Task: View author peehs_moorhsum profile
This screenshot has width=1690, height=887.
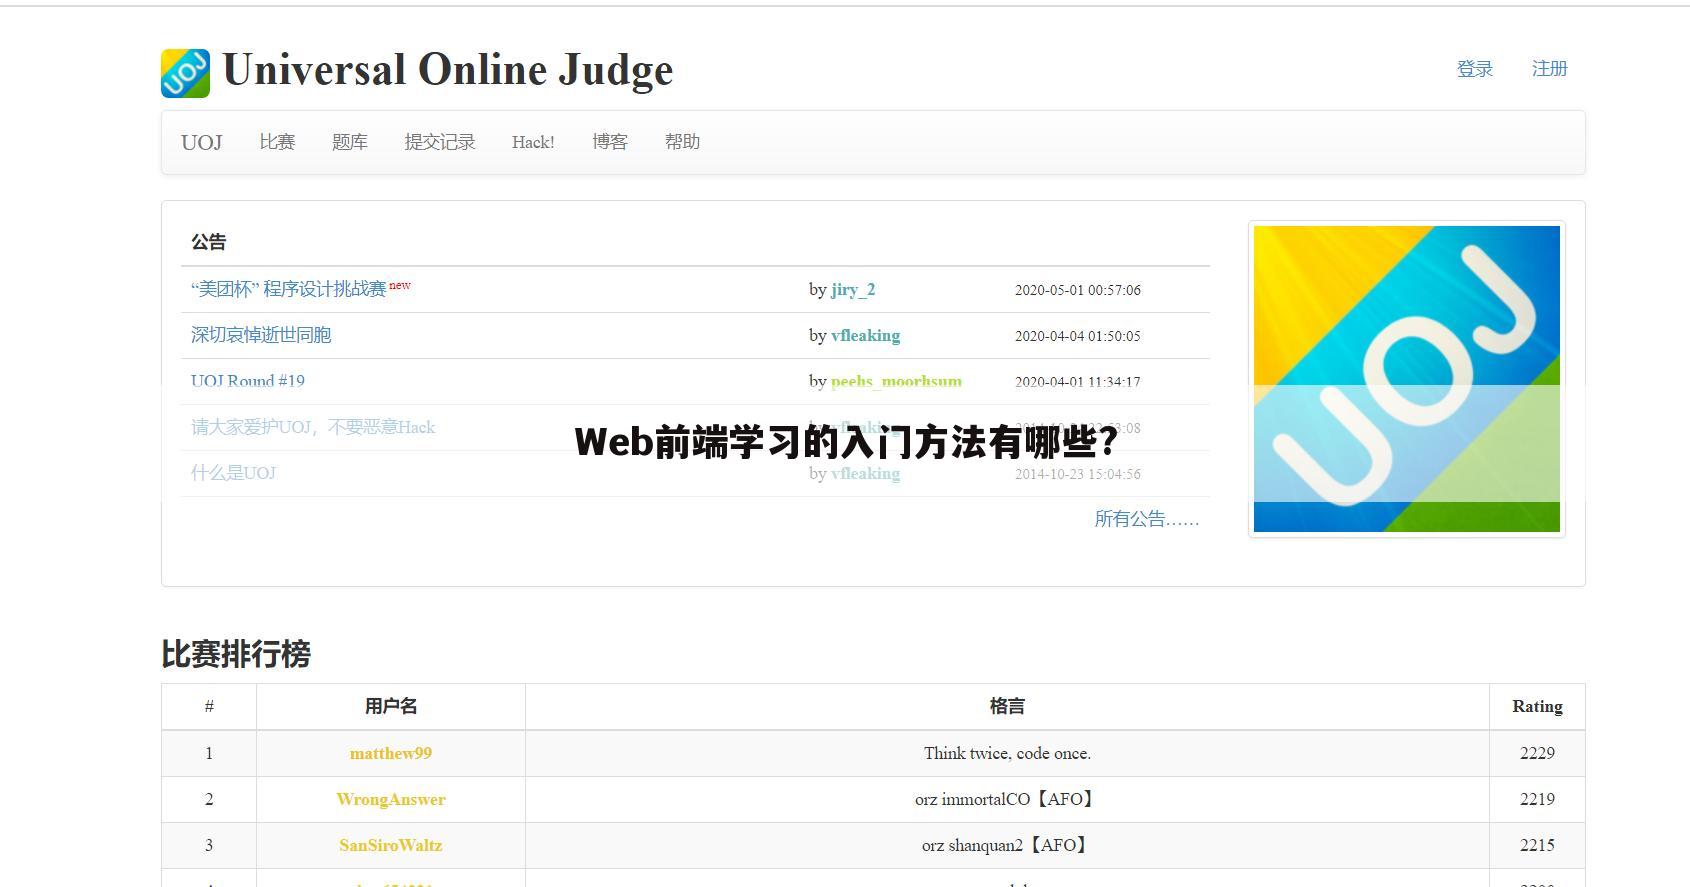Action: tap(896, 382)
